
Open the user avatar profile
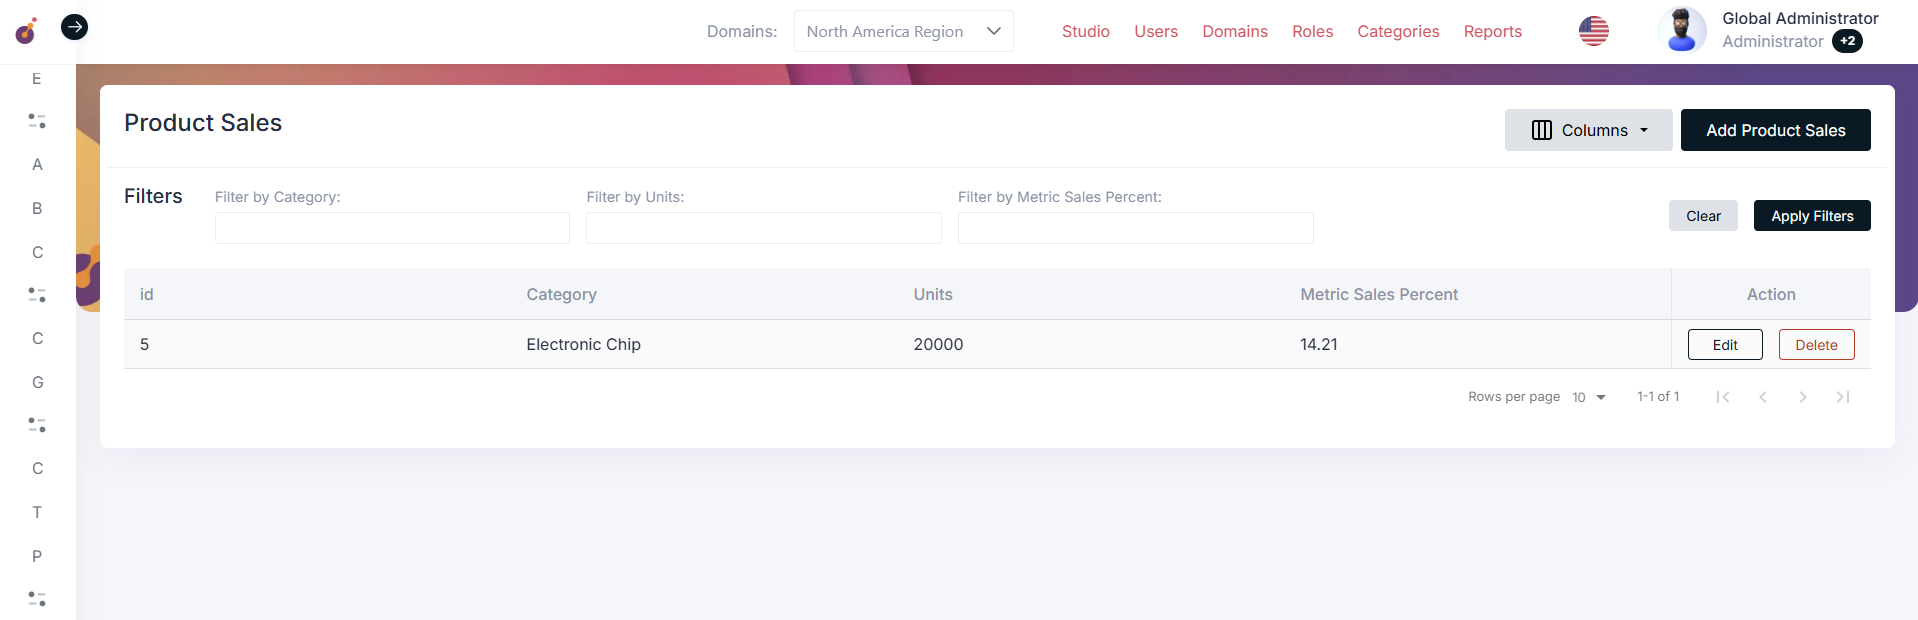coord(1681,31)
